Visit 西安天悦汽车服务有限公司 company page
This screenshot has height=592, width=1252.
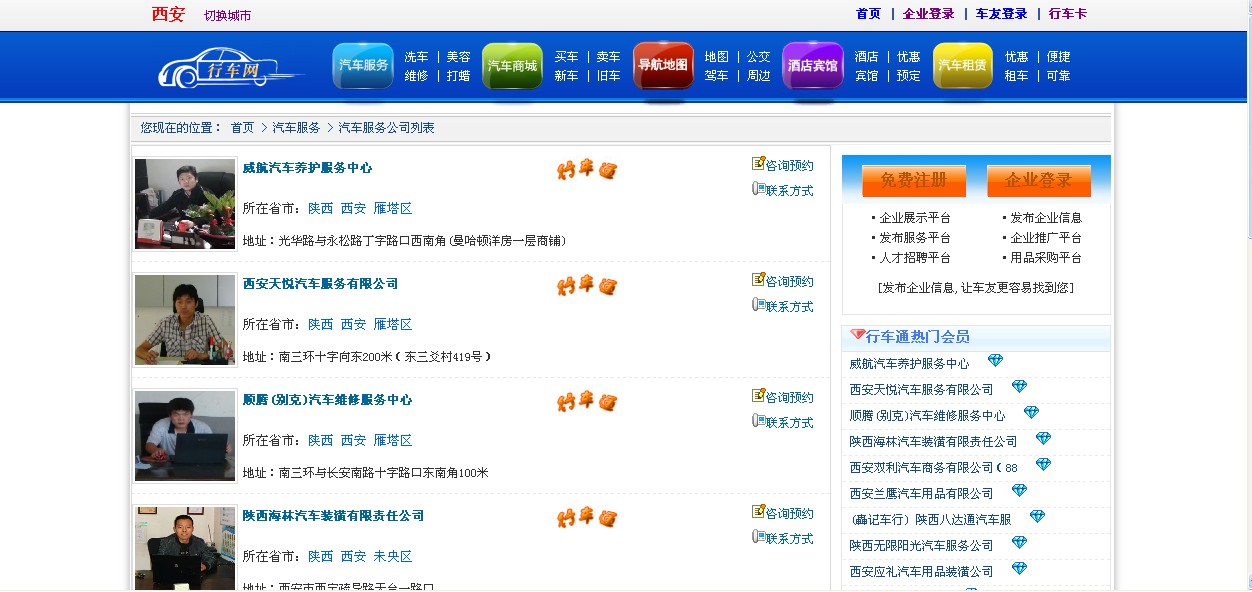click(320, 283)
